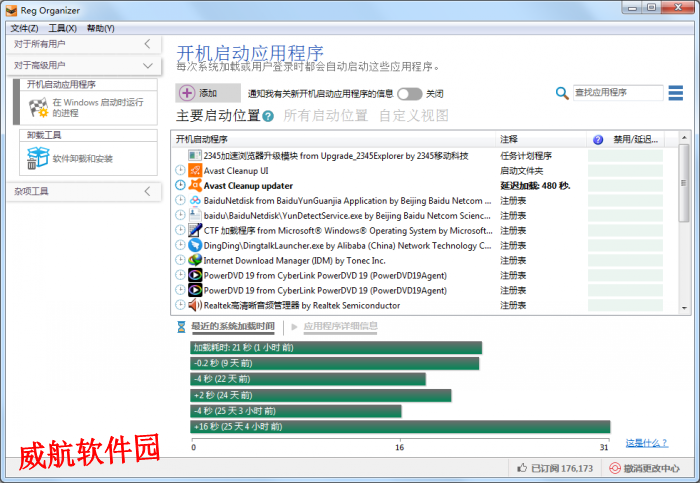Click the 添加 (add) plus button
Image resolution: width=700 pixels, height=483 pixels.
coord(187,93)
